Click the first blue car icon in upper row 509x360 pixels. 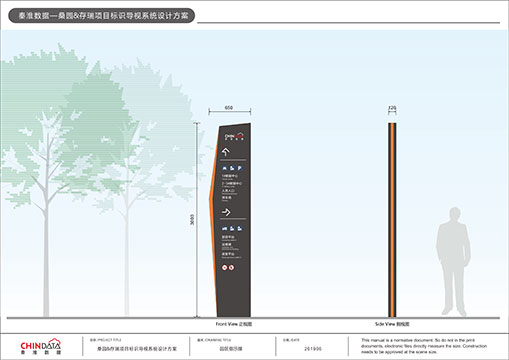tap(225, 168)
